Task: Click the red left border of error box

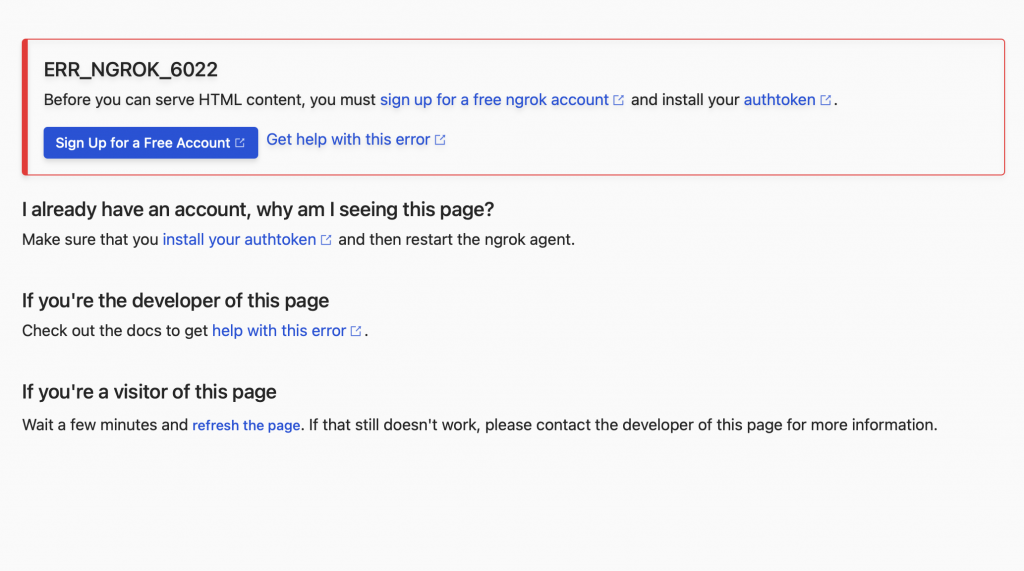Action: click(25, 107)
